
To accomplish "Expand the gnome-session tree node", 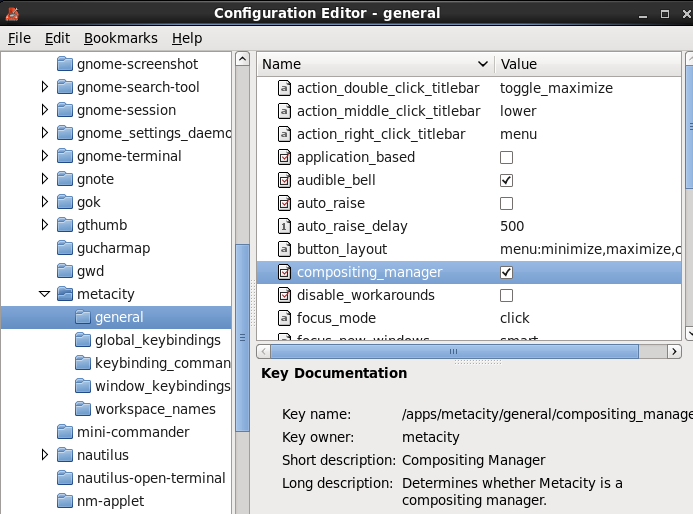I will (x=45, y=110).
